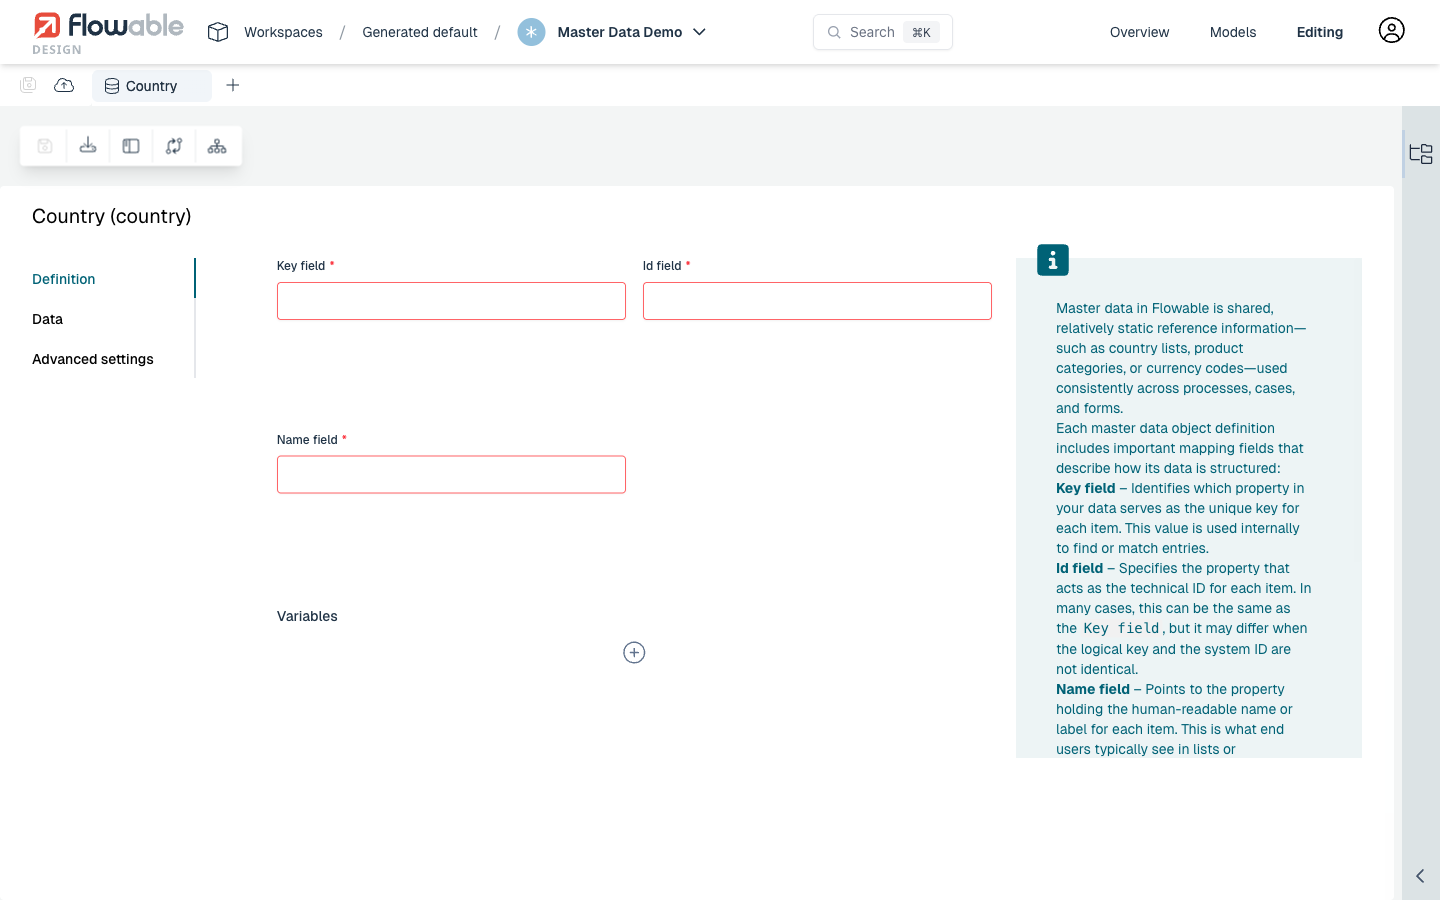Switch to the Country tab

(x=151, y=85)
